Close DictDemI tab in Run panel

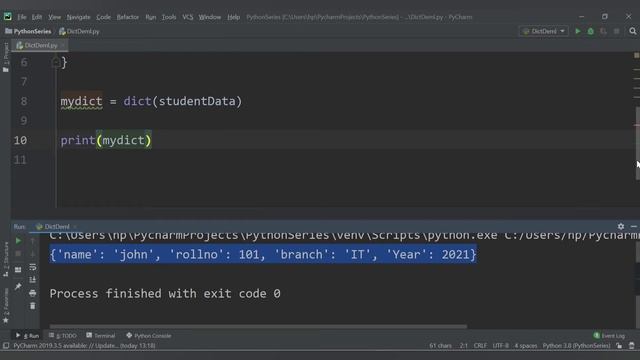pyautogui.click(x=75, y=227)
